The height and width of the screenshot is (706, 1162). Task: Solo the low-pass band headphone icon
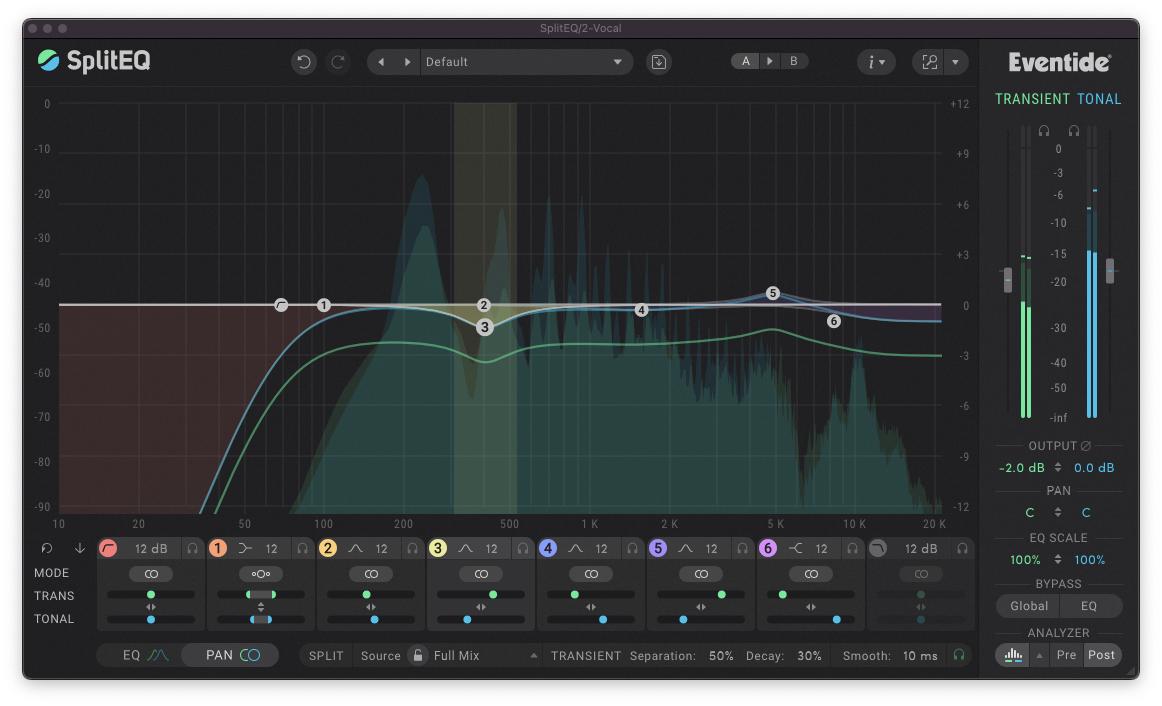963,549
